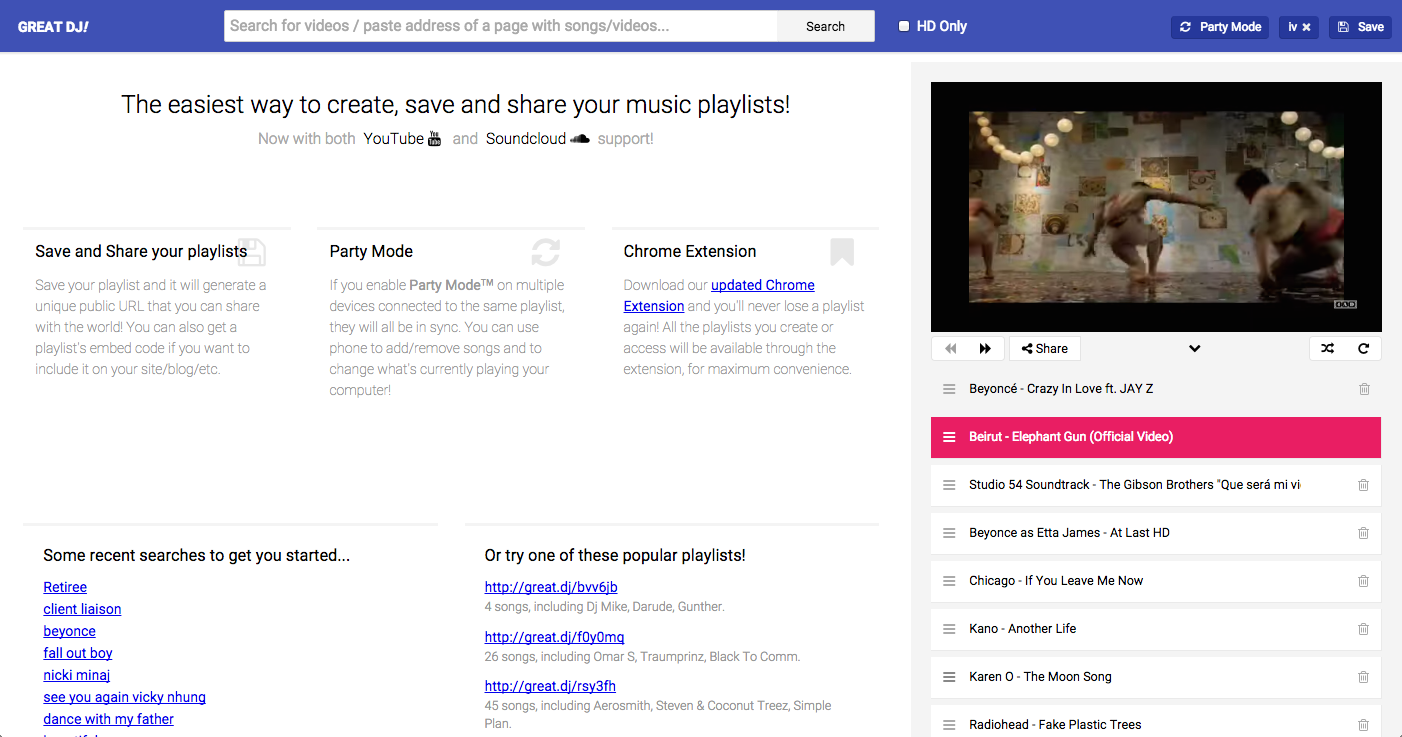Open playlist http://great.dj/rsy3fh

coord(551,686)
